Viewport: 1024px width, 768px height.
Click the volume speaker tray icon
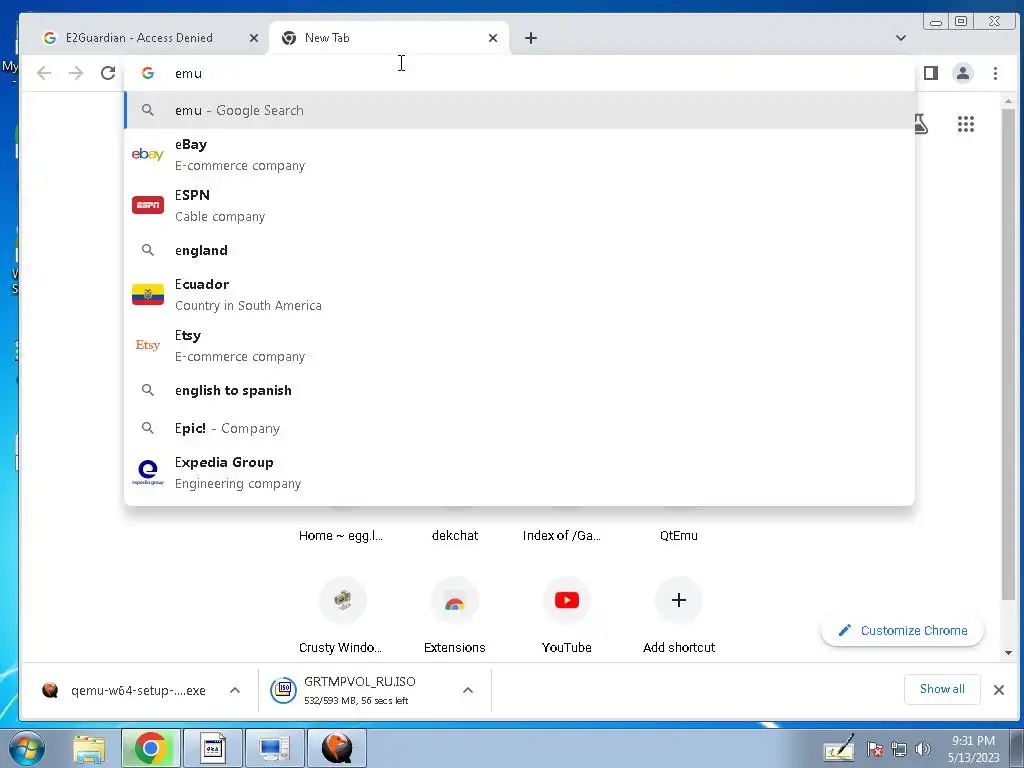pyautogui.click(x=923, y=749)
